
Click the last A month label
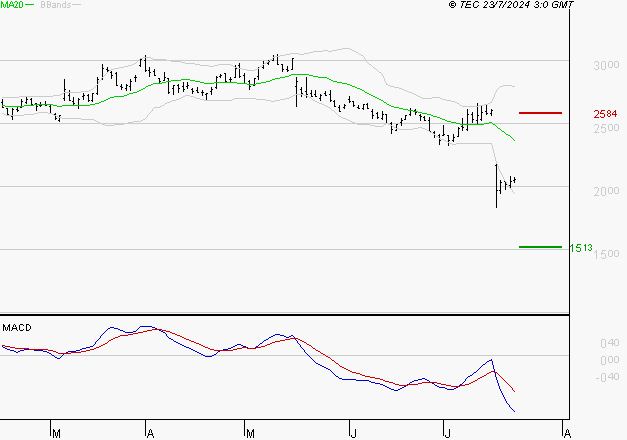point(567,433)
